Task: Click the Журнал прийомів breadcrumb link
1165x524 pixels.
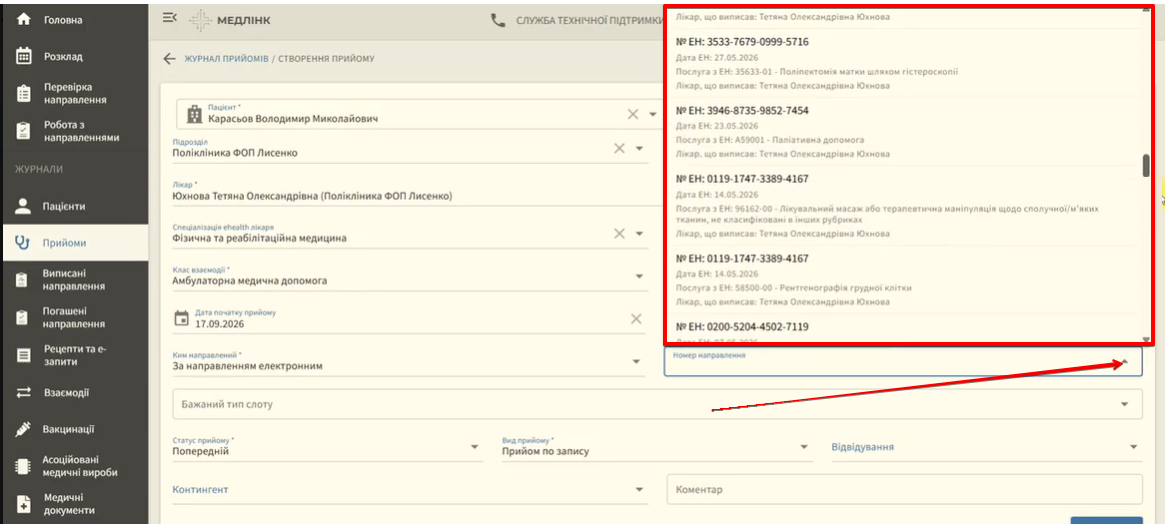Action: 227,59
